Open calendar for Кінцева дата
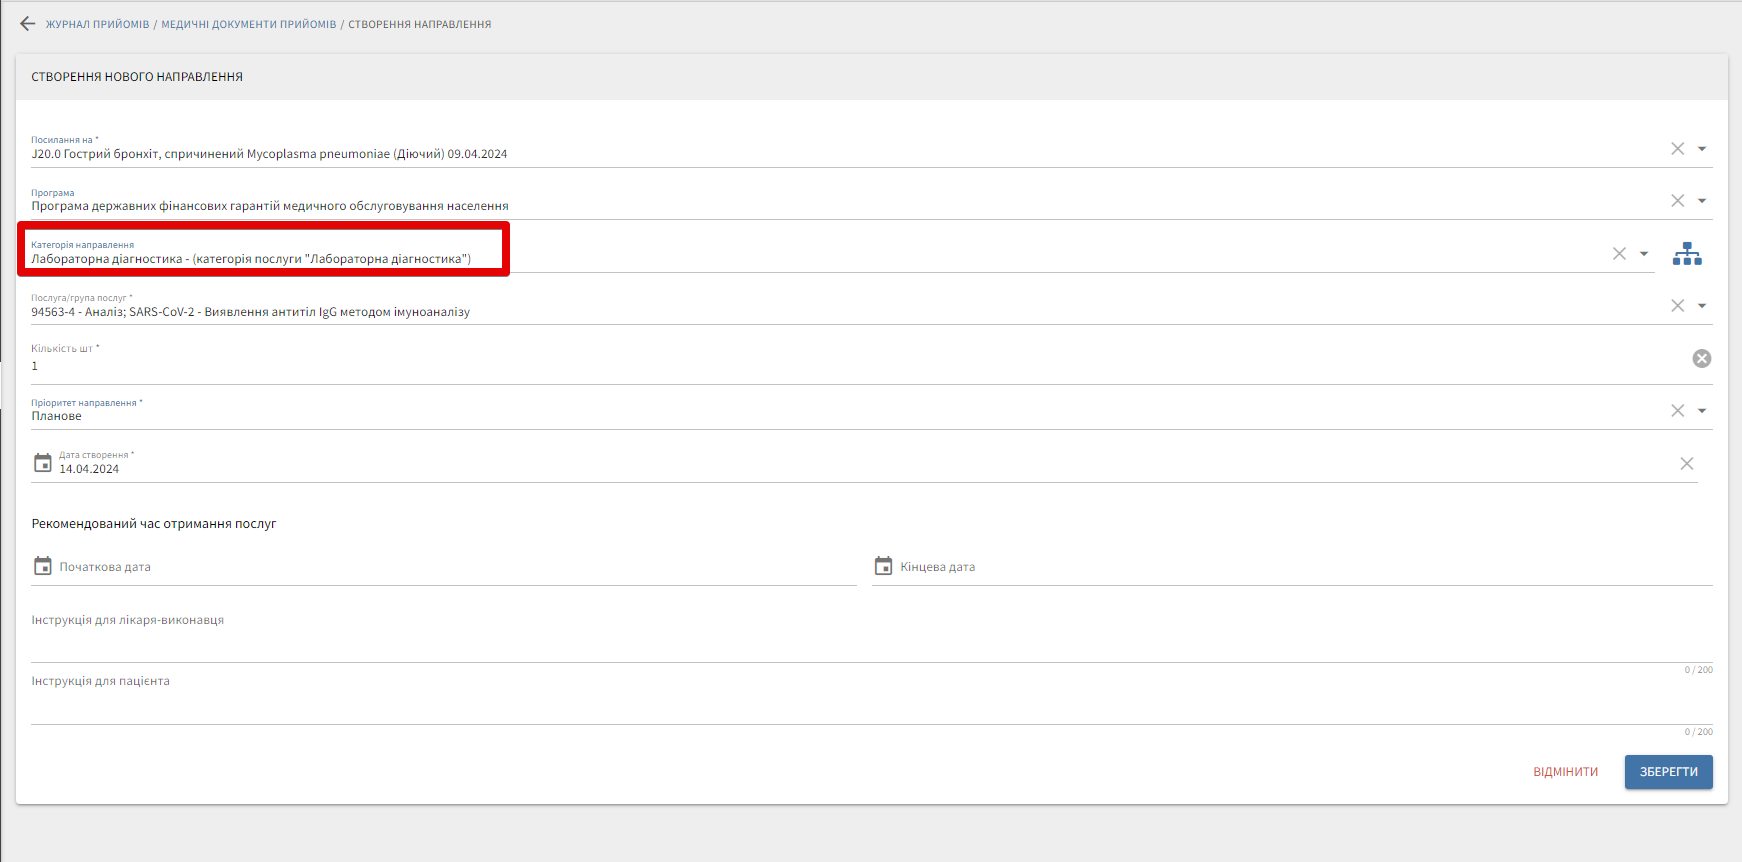 click(x=883, y=566)
